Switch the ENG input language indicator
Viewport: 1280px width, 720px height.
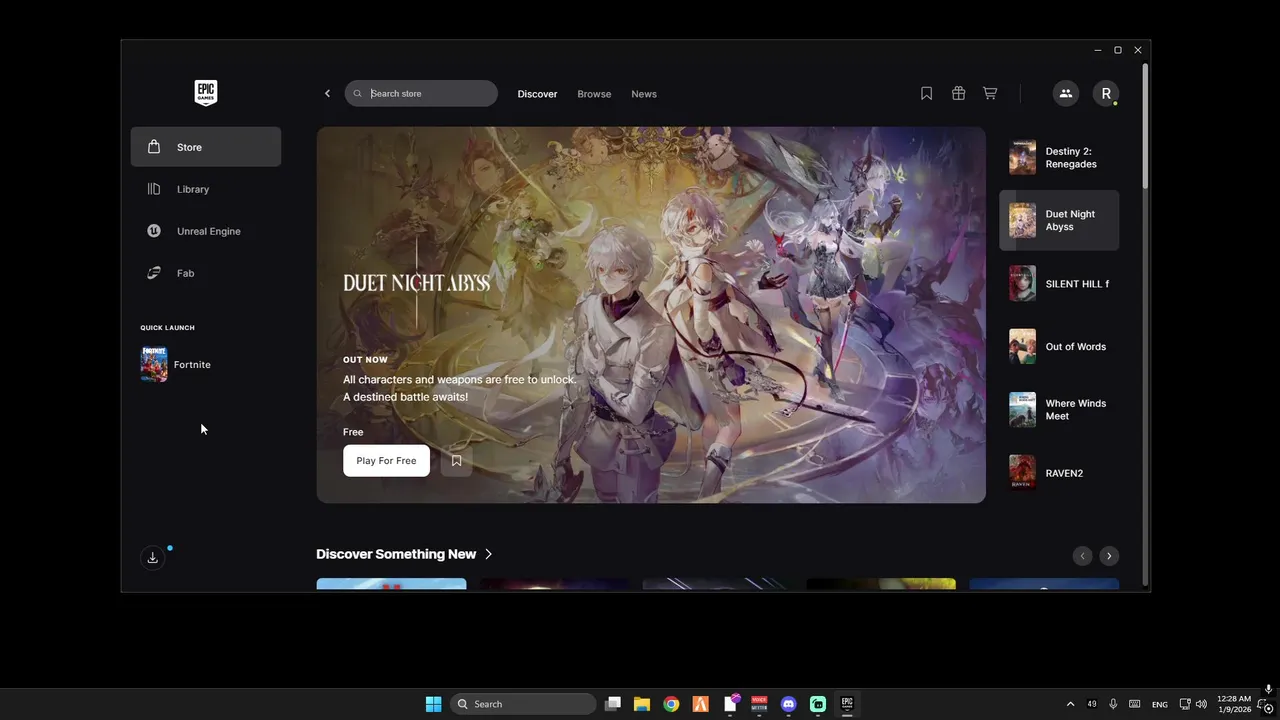(x=1160, y=704)
